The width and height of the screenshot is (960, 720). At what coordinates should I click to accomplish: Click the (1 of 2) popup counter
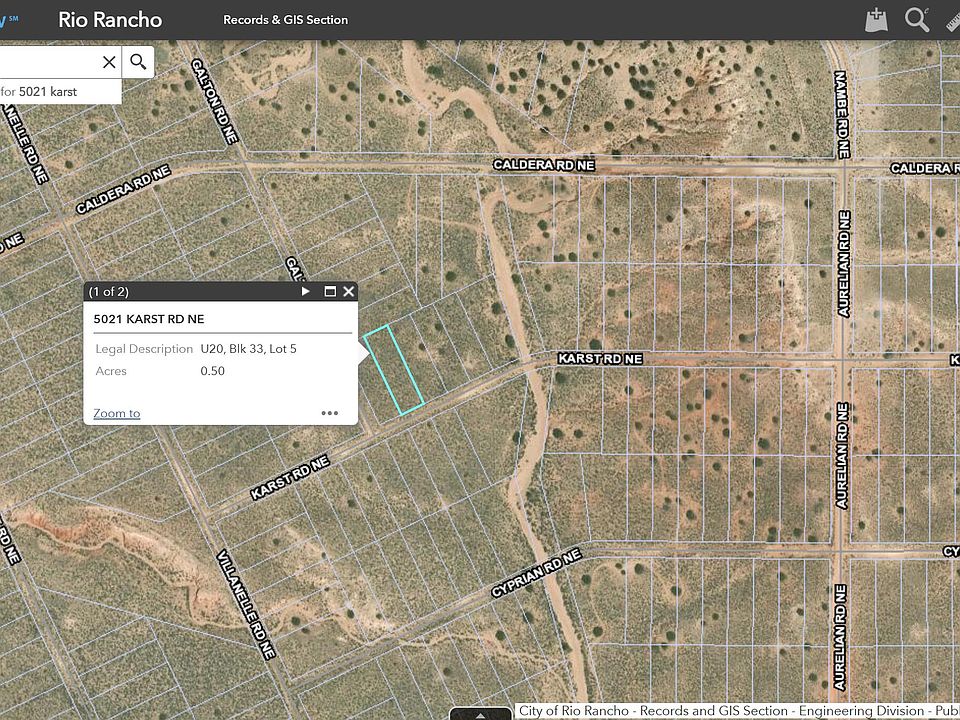pos(109,292)
